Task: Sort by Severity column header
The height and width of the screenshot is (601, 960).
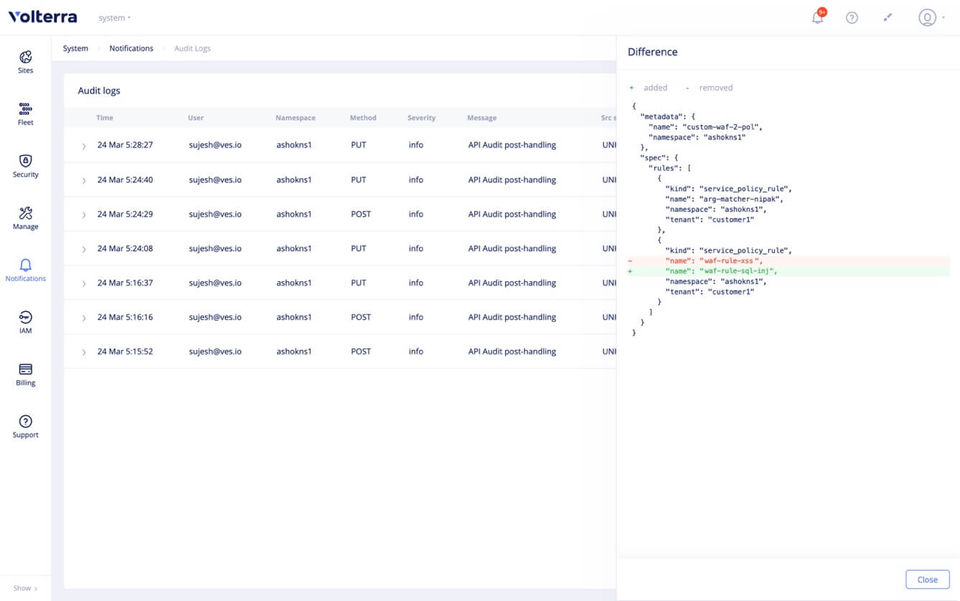Action: coord(421,118)
